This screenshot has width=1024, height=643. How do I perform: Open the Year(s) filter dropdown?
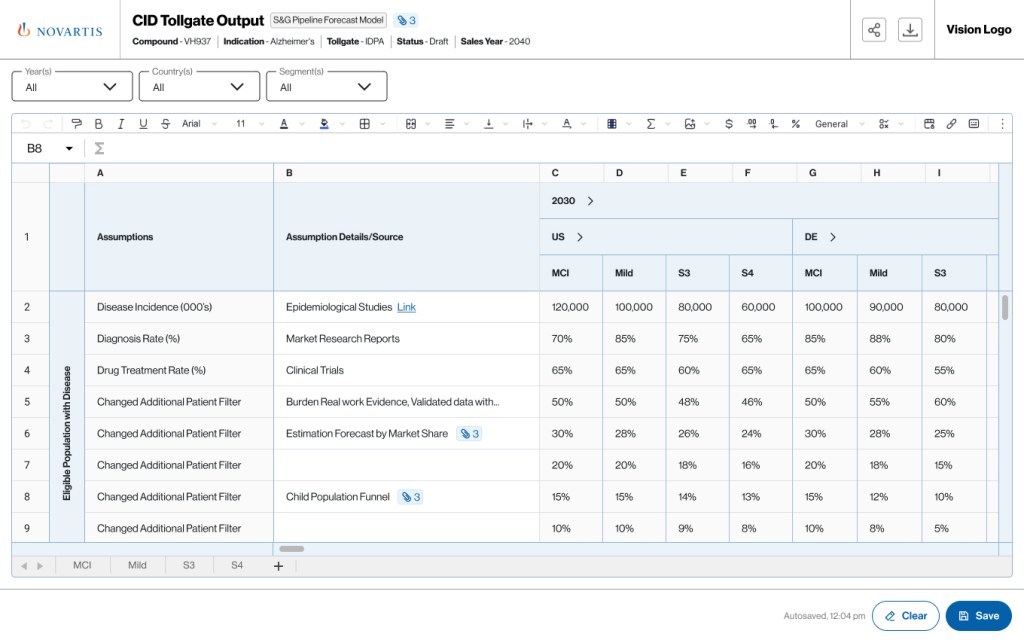click(x=72, y=87)
